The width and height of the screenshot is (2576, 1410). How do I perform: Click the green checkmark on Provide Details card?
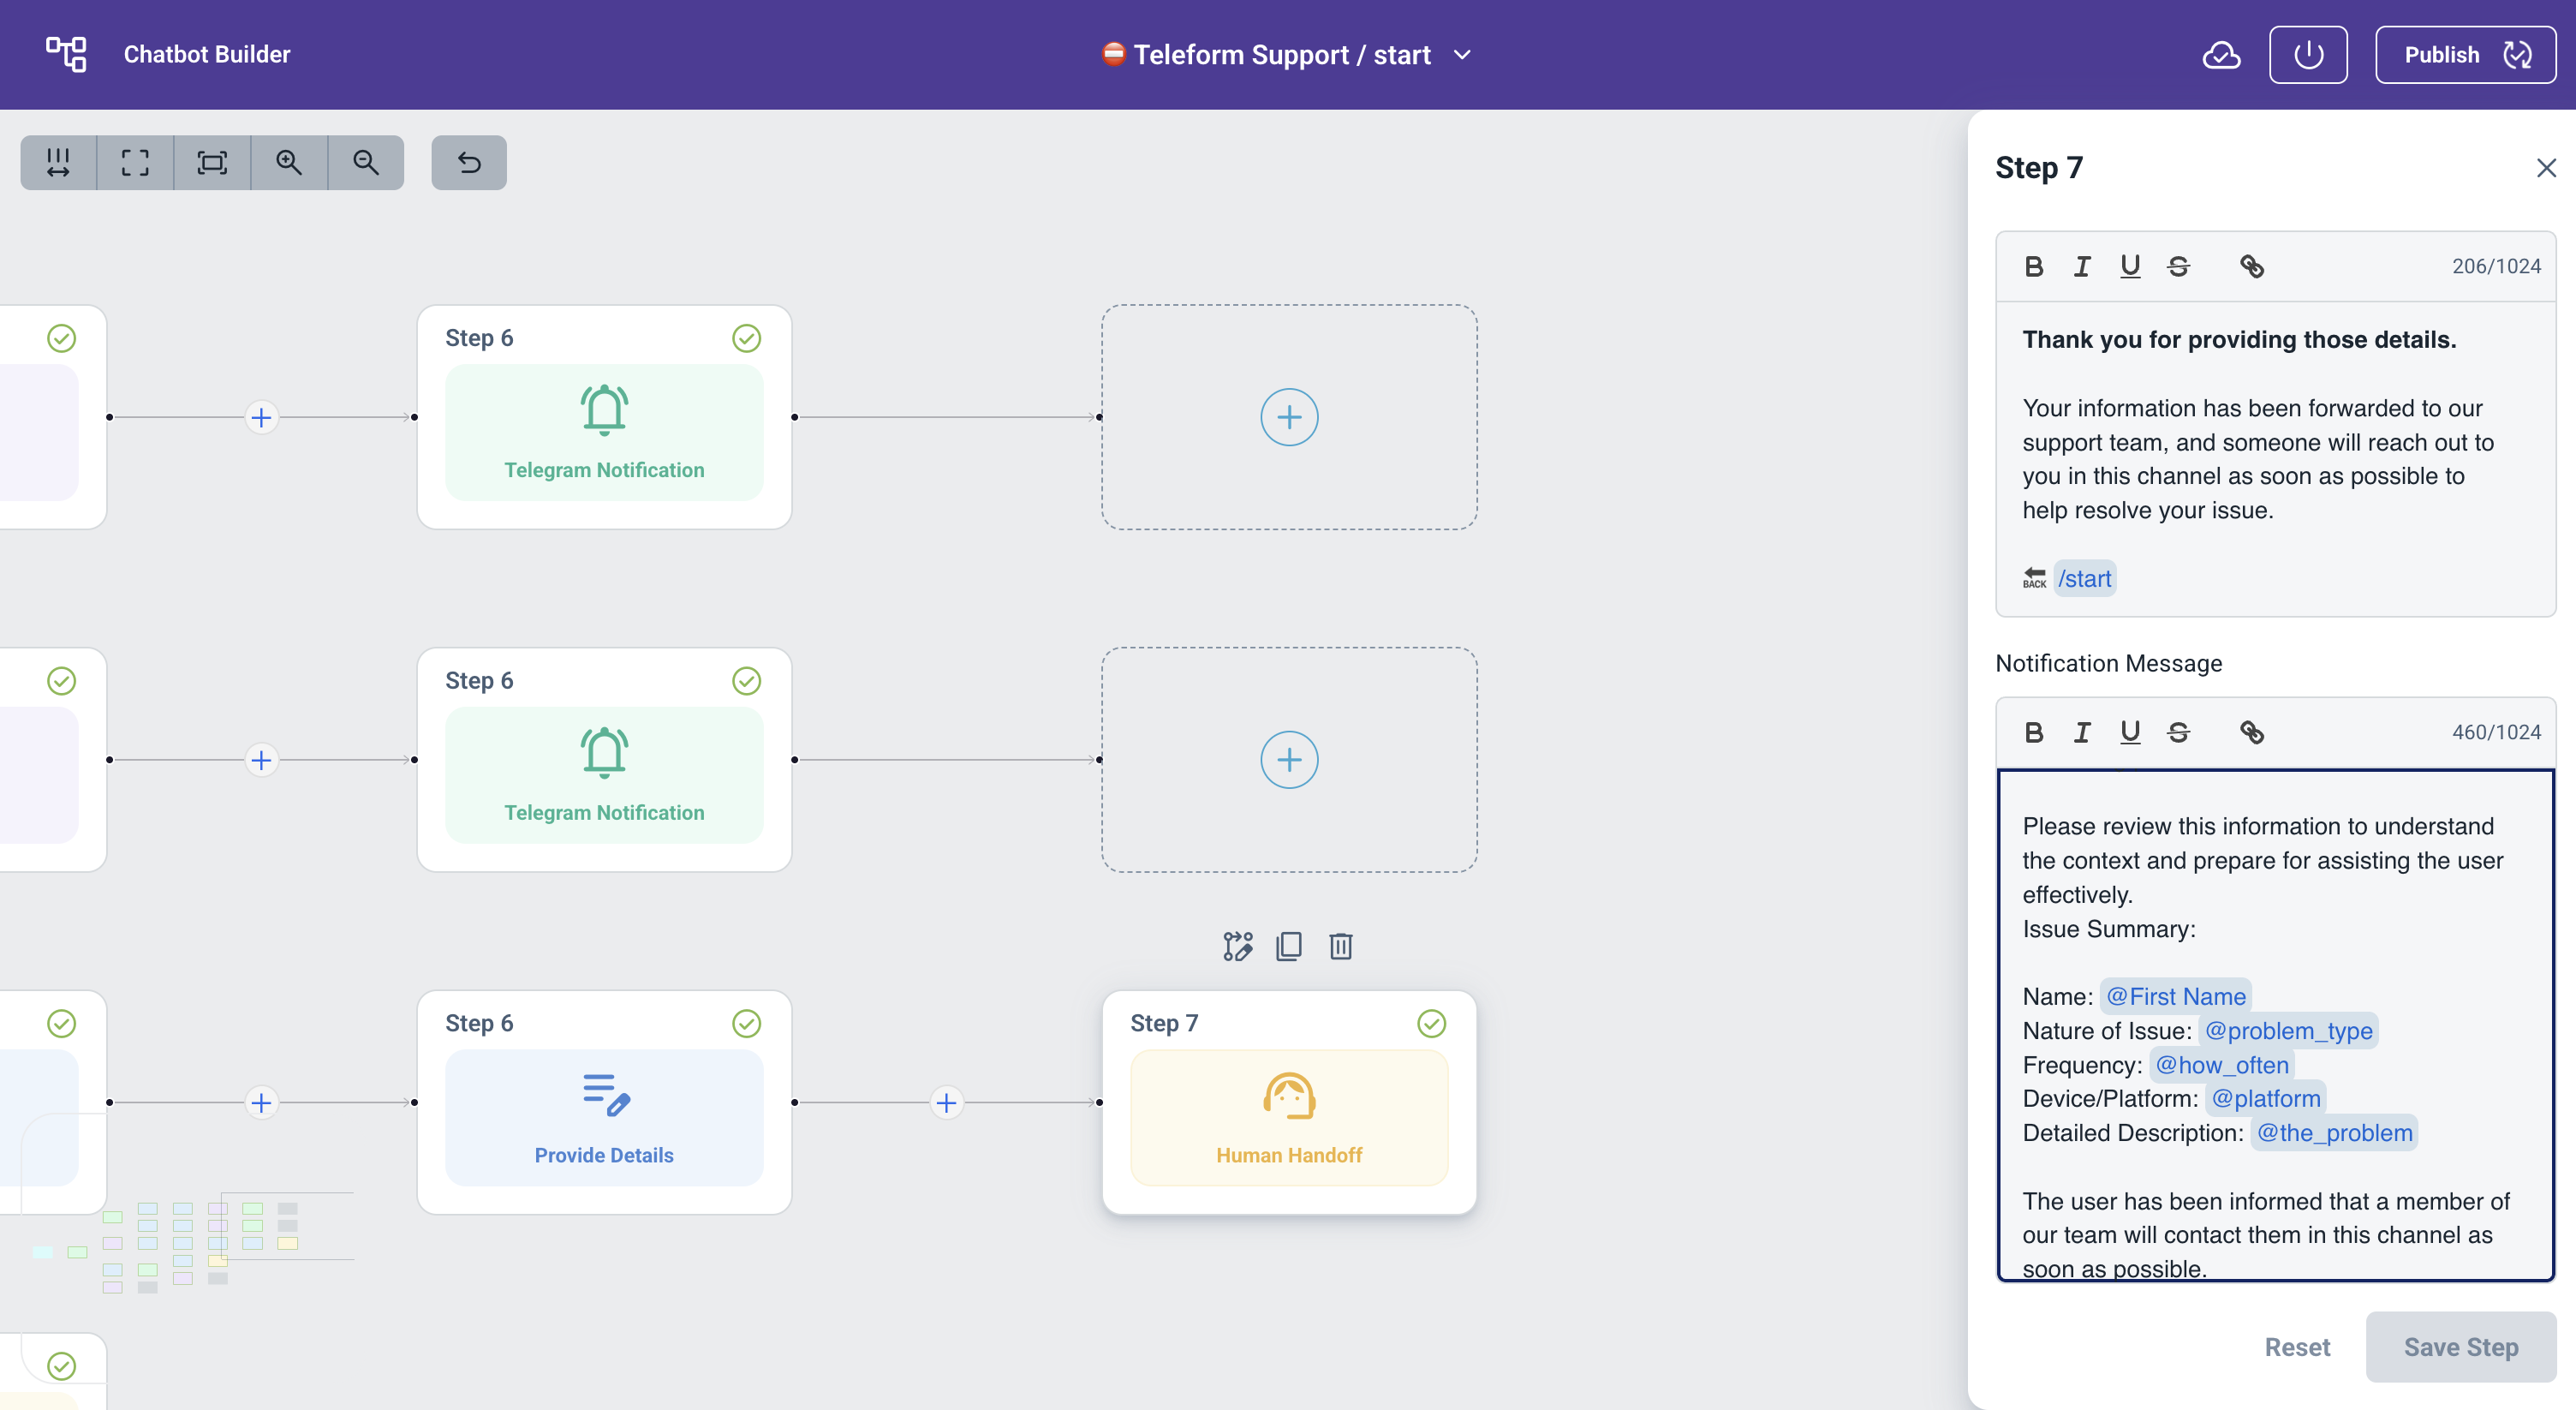746,1023
